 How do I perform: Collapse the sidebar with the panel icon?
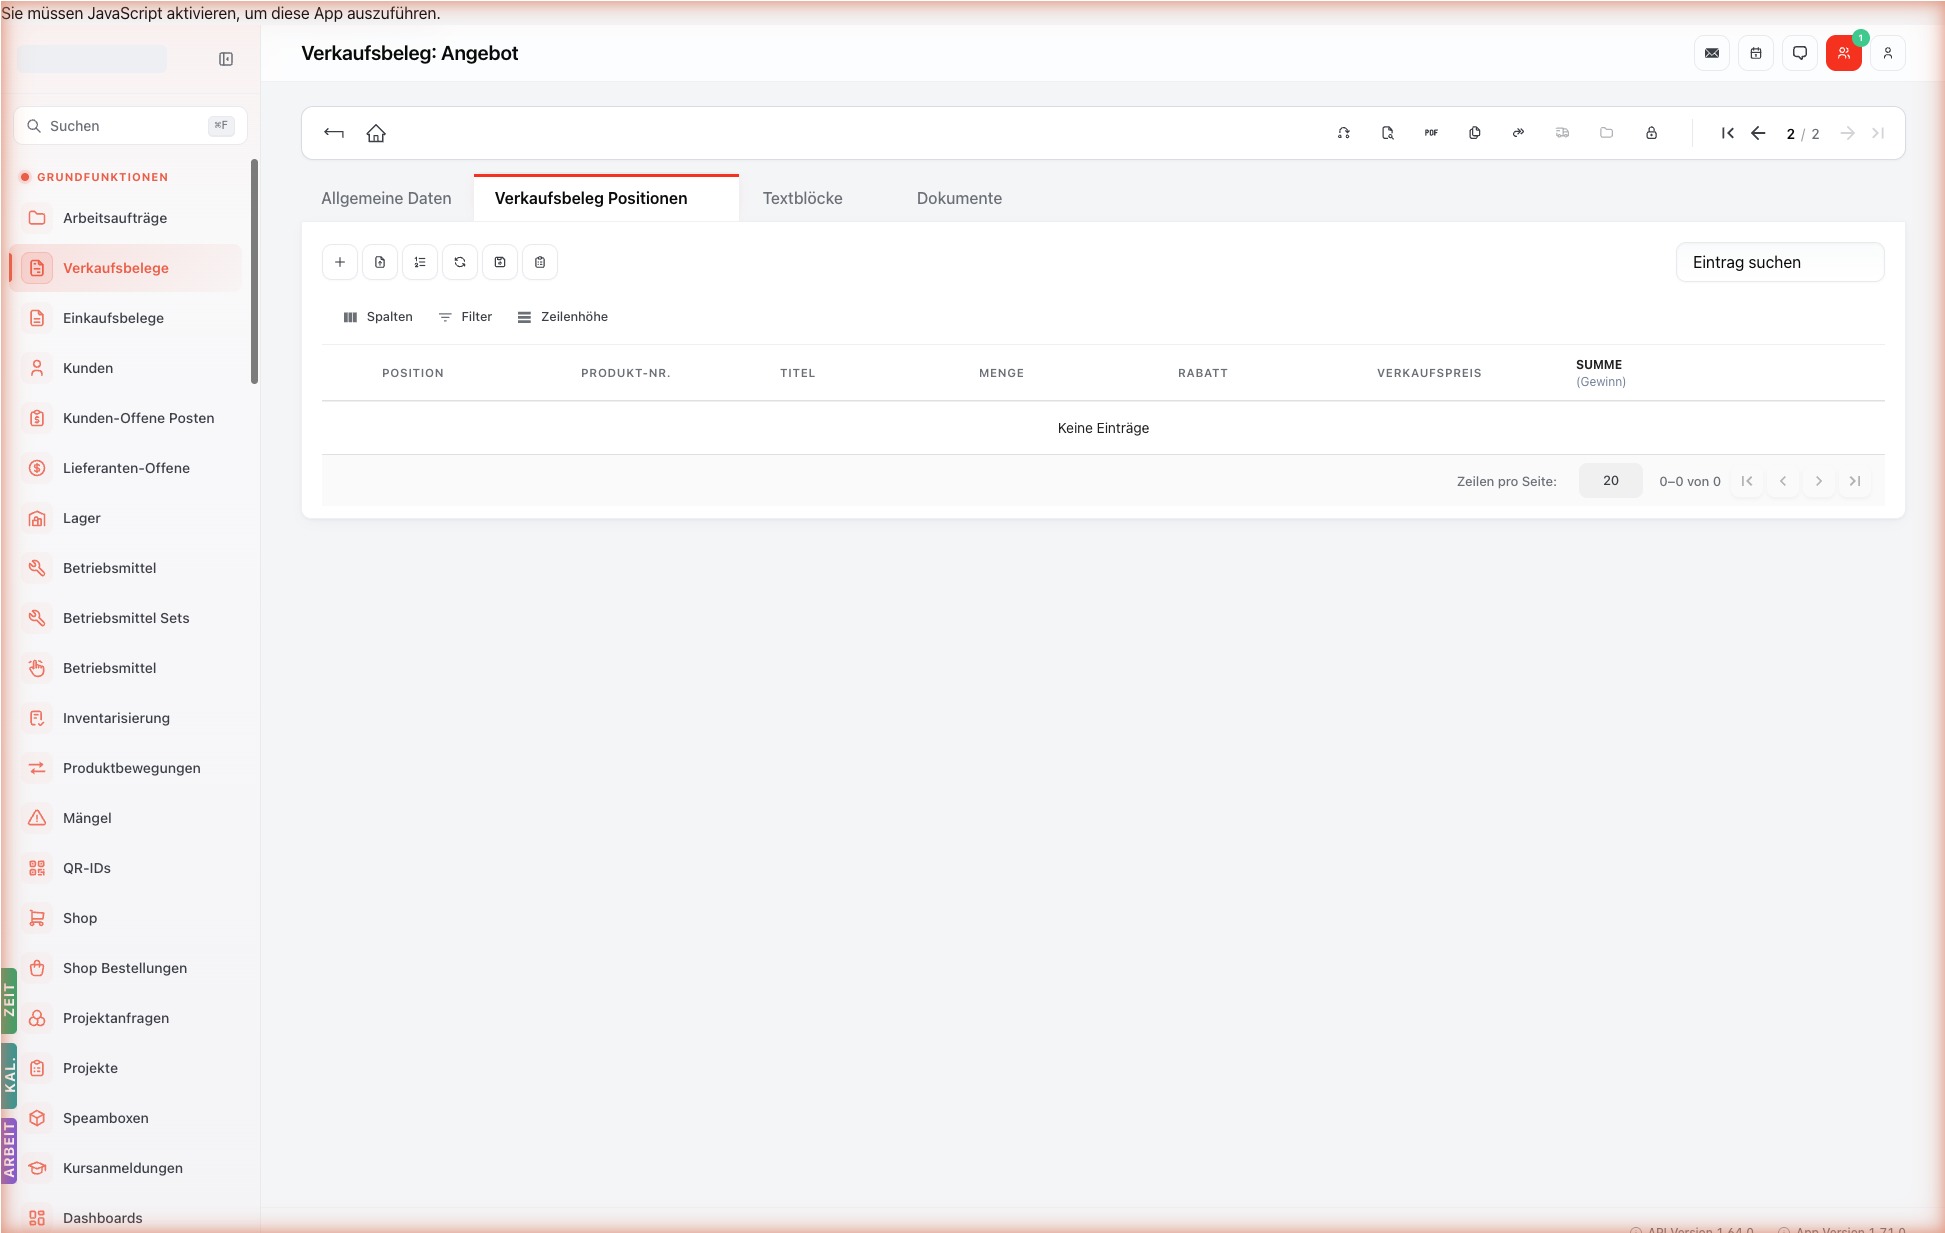pyautogui.click(x=226, y=59)
